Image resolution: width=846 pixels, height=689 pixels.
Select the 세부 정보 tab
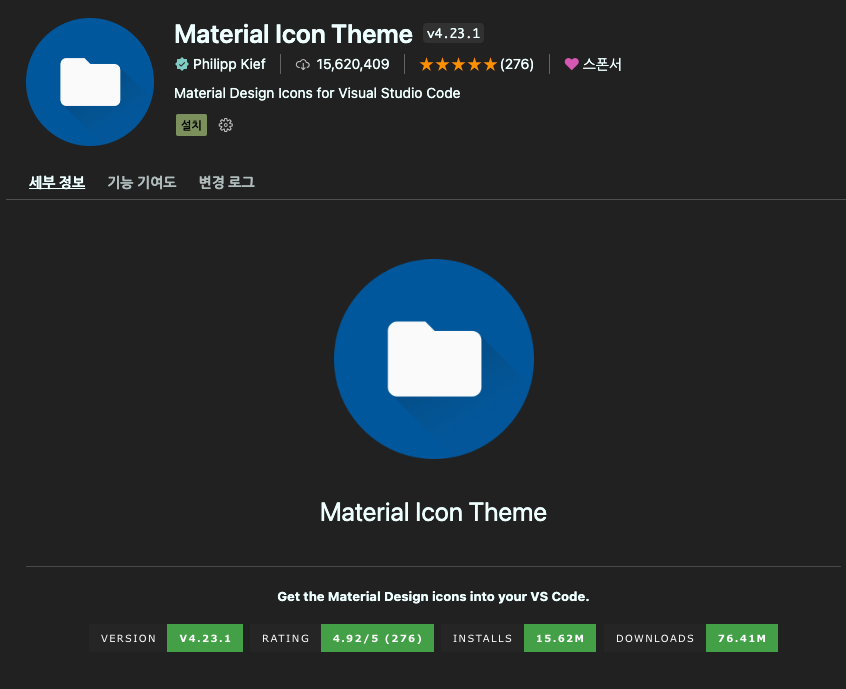tap(57, 182)
